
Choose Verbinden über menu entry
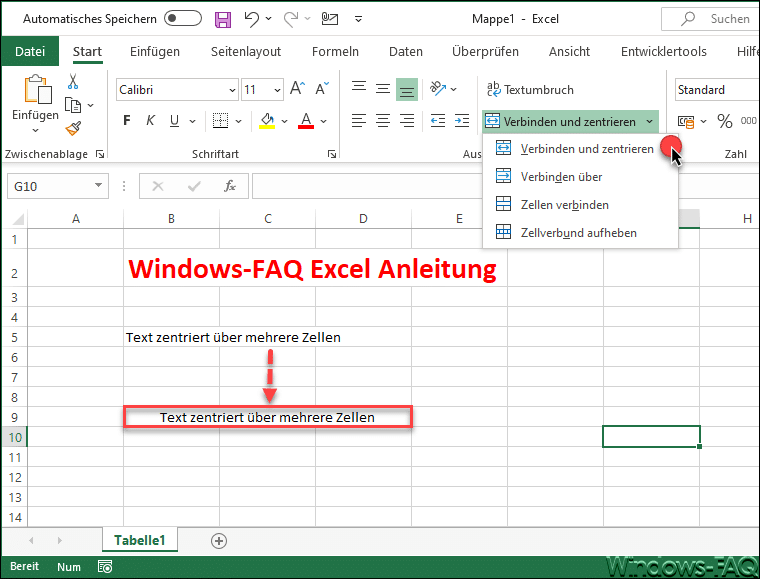(580, 177)
